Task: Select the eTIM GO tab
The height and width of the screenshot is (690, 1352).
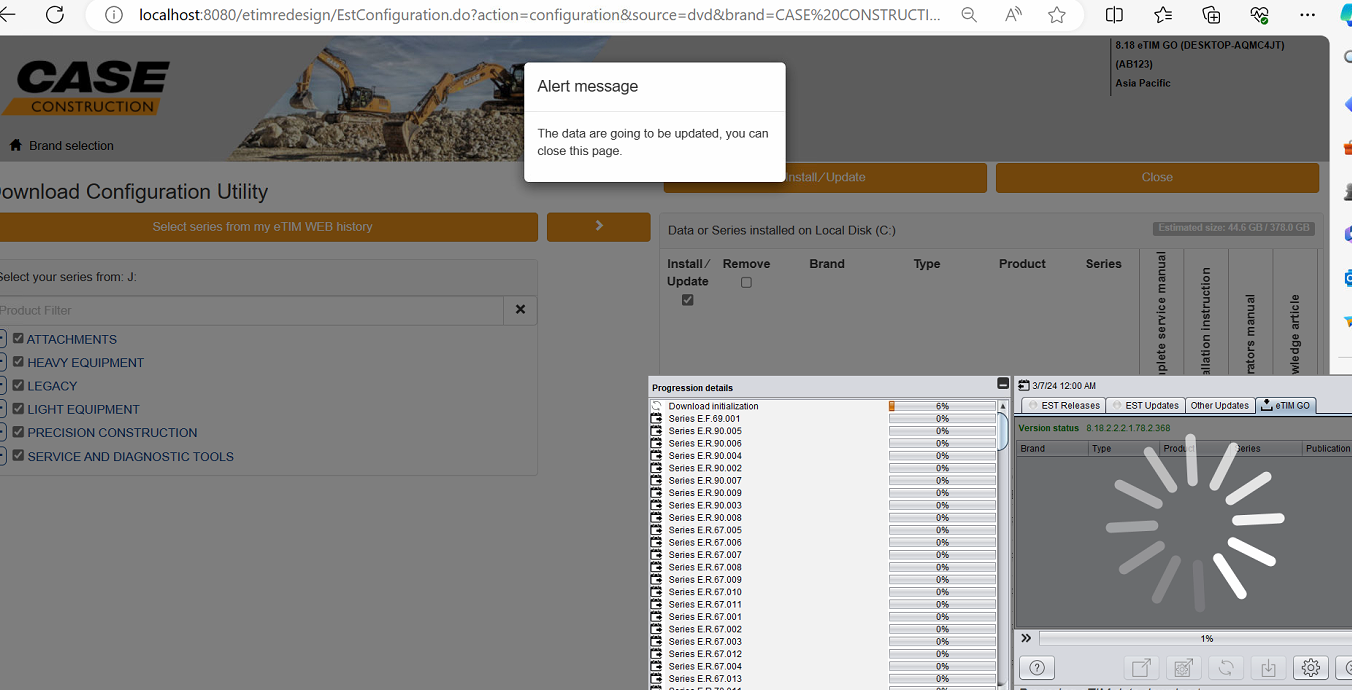Action: pos(1286,405)
